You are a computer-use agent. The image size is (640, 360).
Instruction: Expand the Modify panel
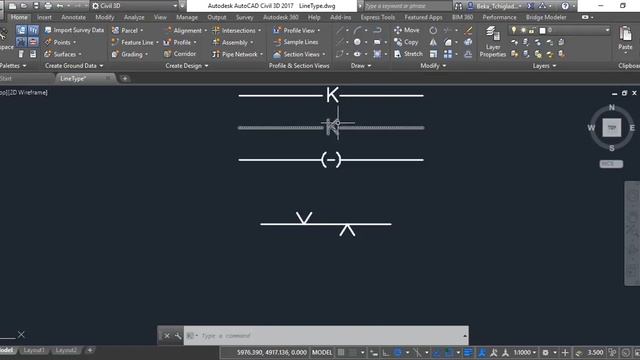[433, 66]
